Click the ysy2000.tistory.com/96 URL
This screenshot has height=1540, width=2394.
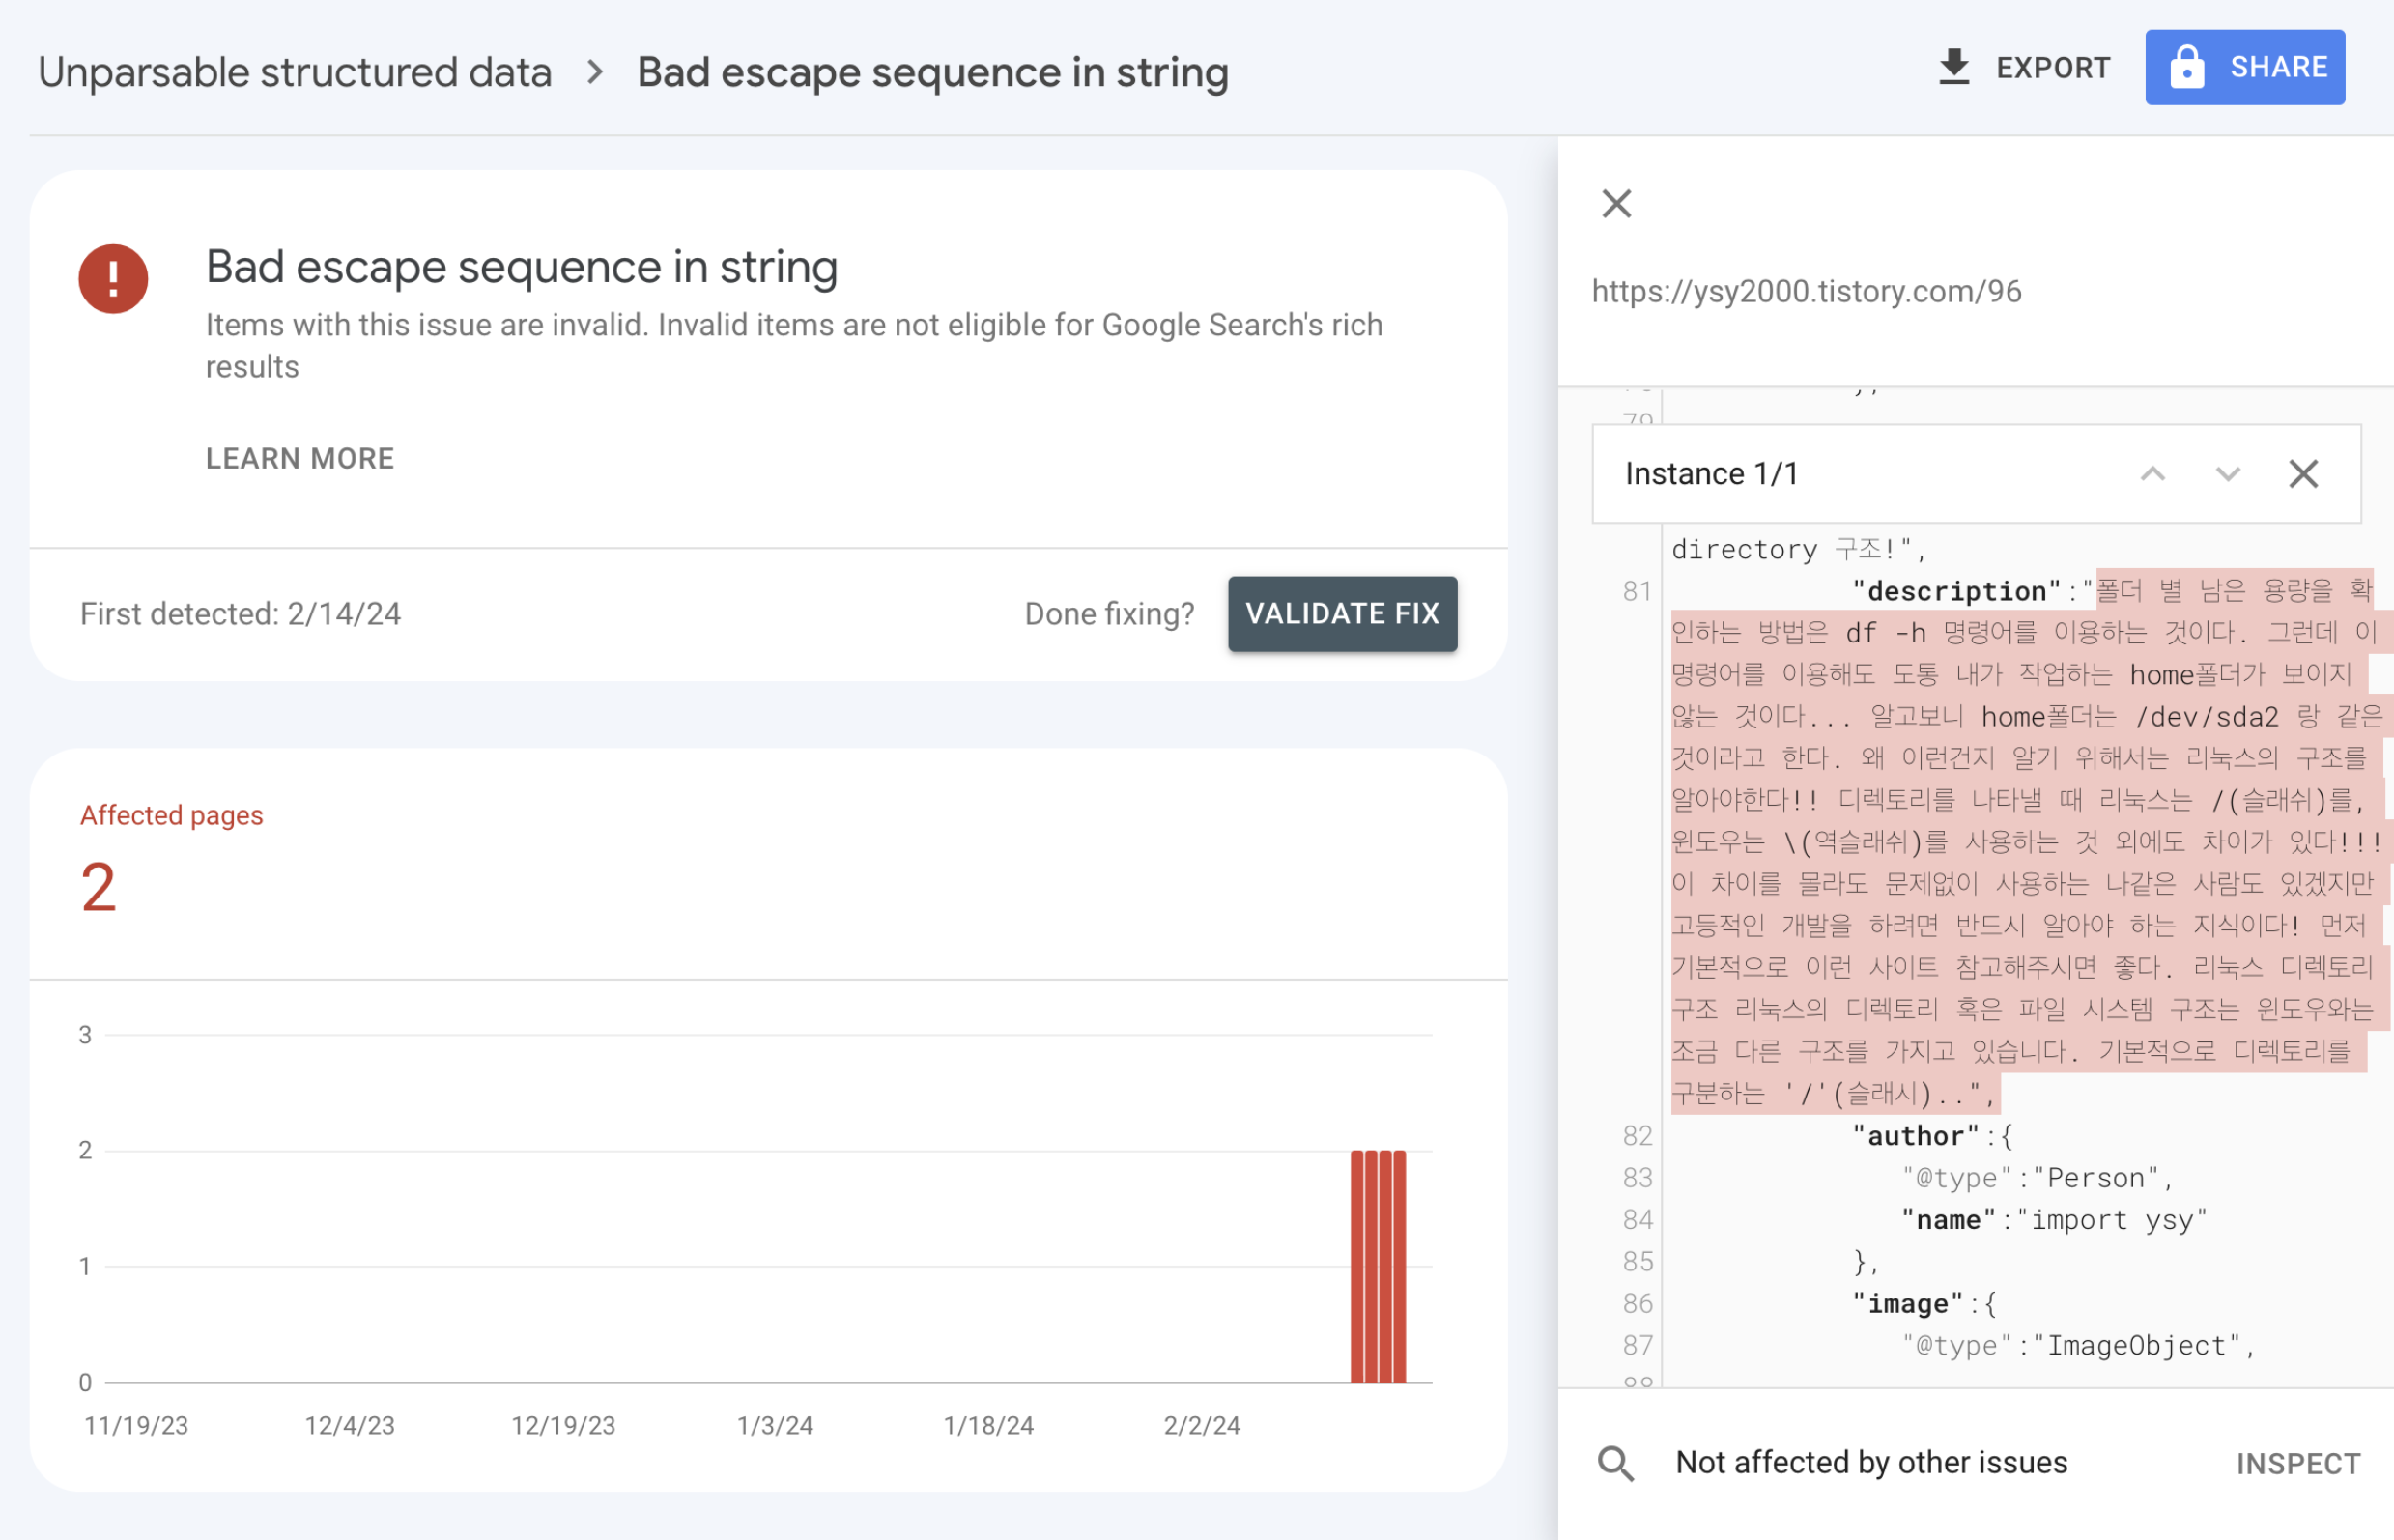[1806, 291]
